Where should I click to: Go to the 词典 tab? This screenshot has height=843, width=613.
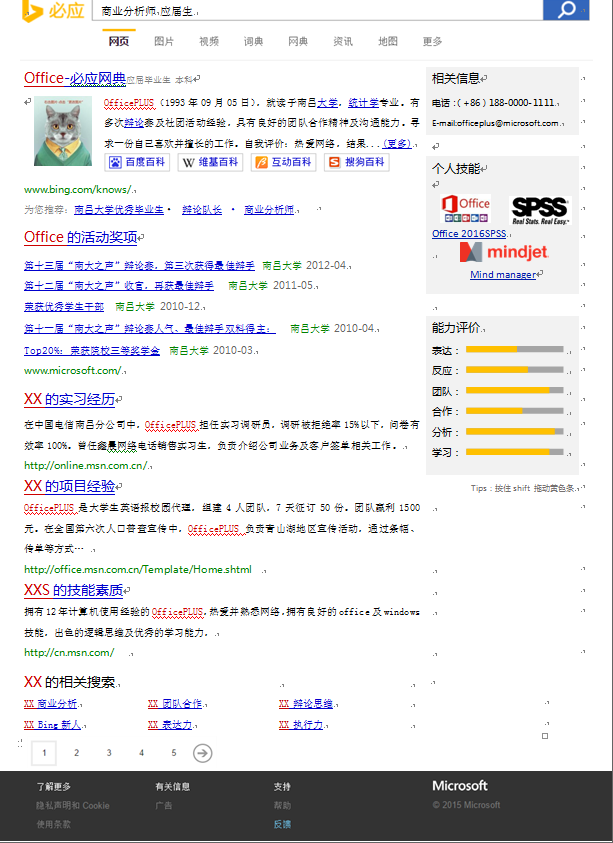coord(253,41)
